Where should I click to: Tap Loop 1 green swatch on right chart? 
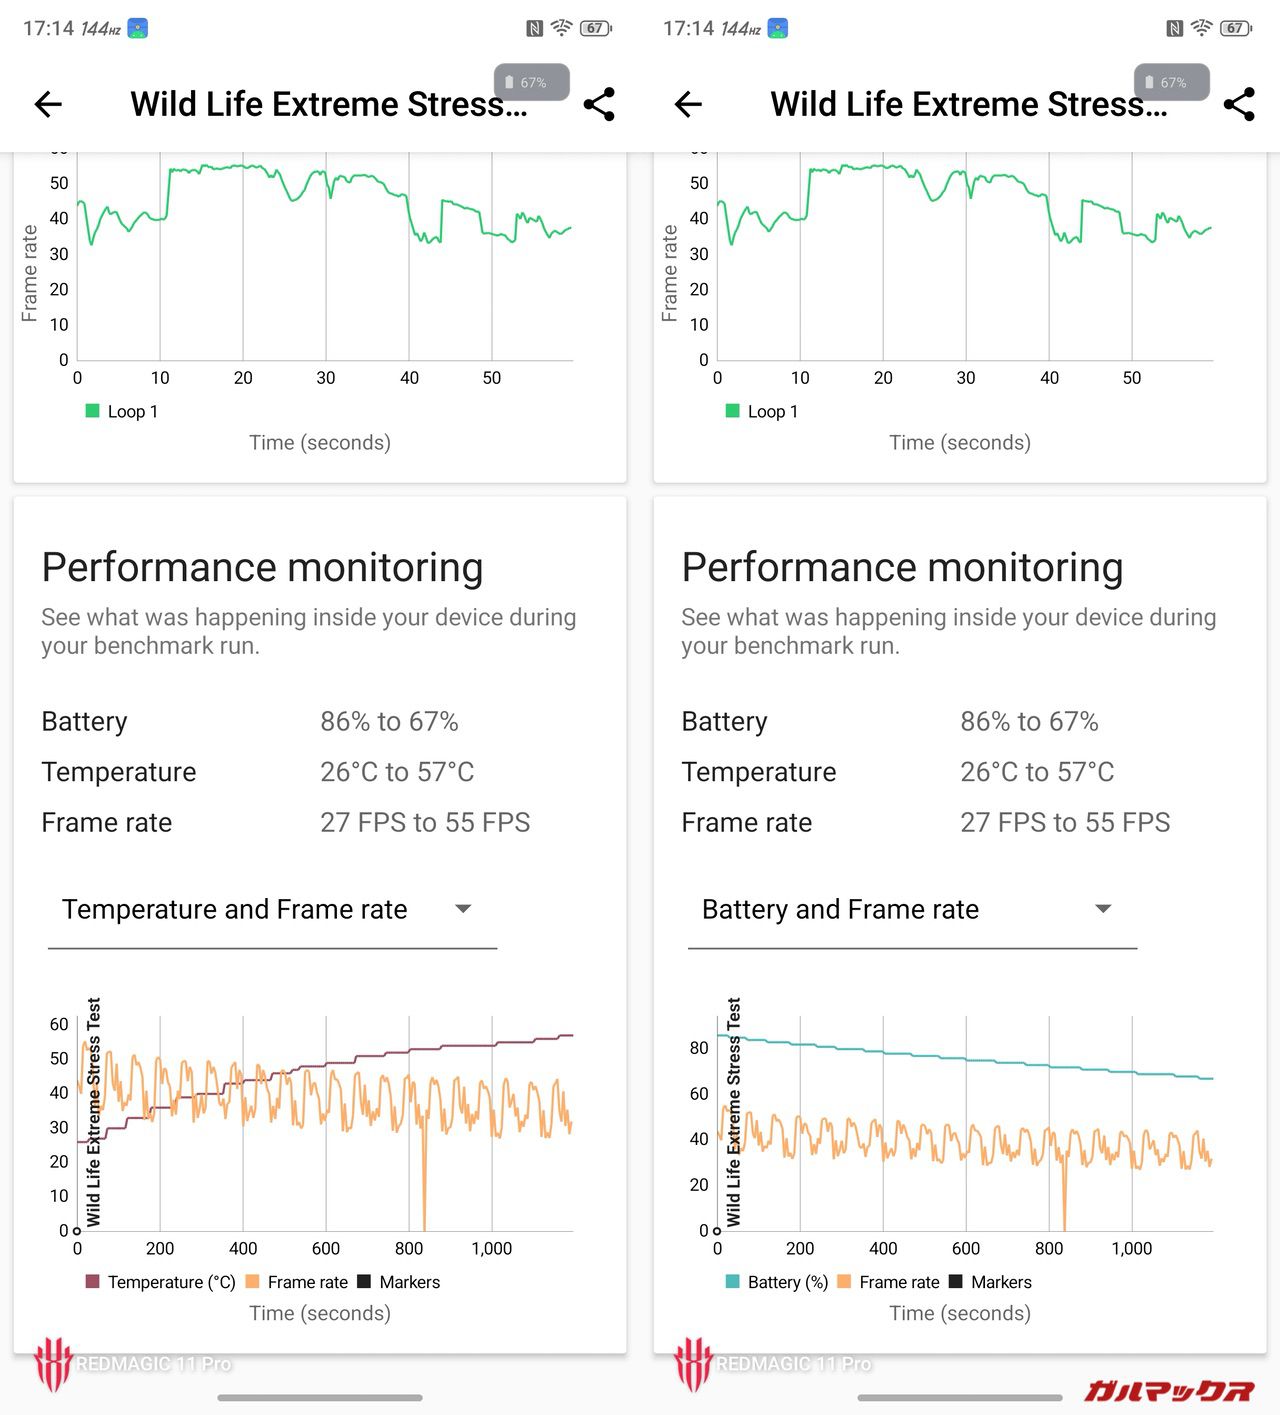coord(733,411)
